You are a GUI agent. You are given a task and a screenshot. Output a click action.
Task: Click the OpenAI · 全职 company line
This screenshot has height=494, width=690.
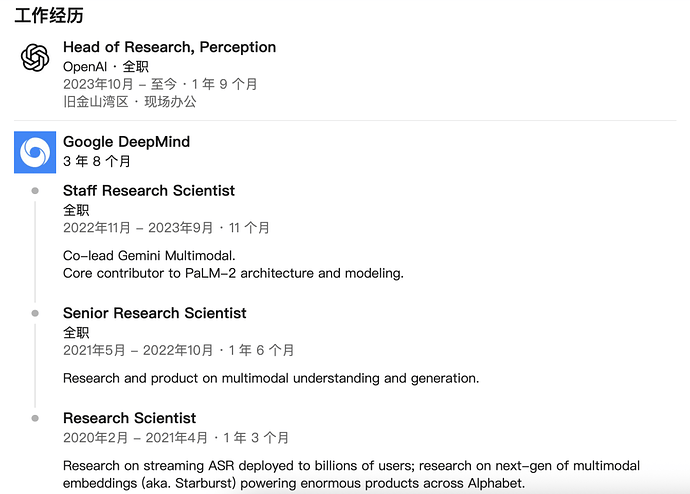(106, 67)
